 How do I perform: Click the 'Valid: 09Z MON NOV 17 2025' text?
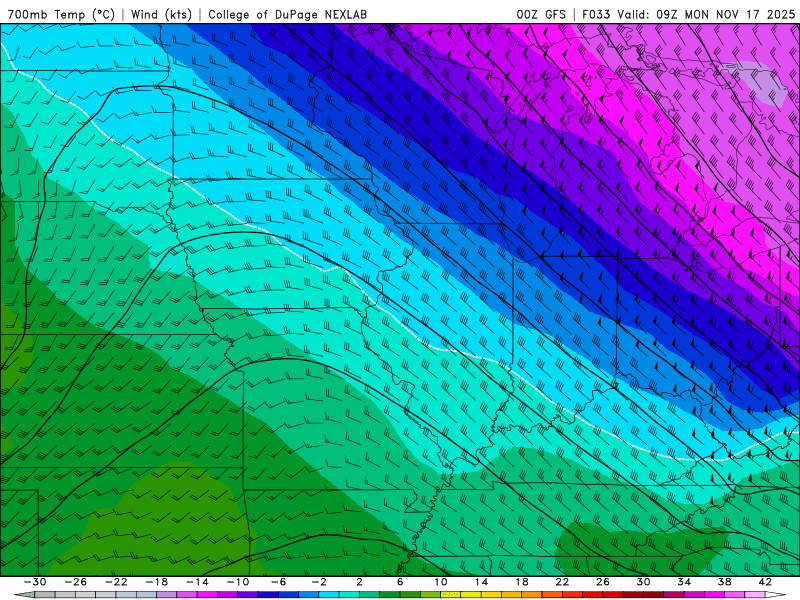click(706, 14)
